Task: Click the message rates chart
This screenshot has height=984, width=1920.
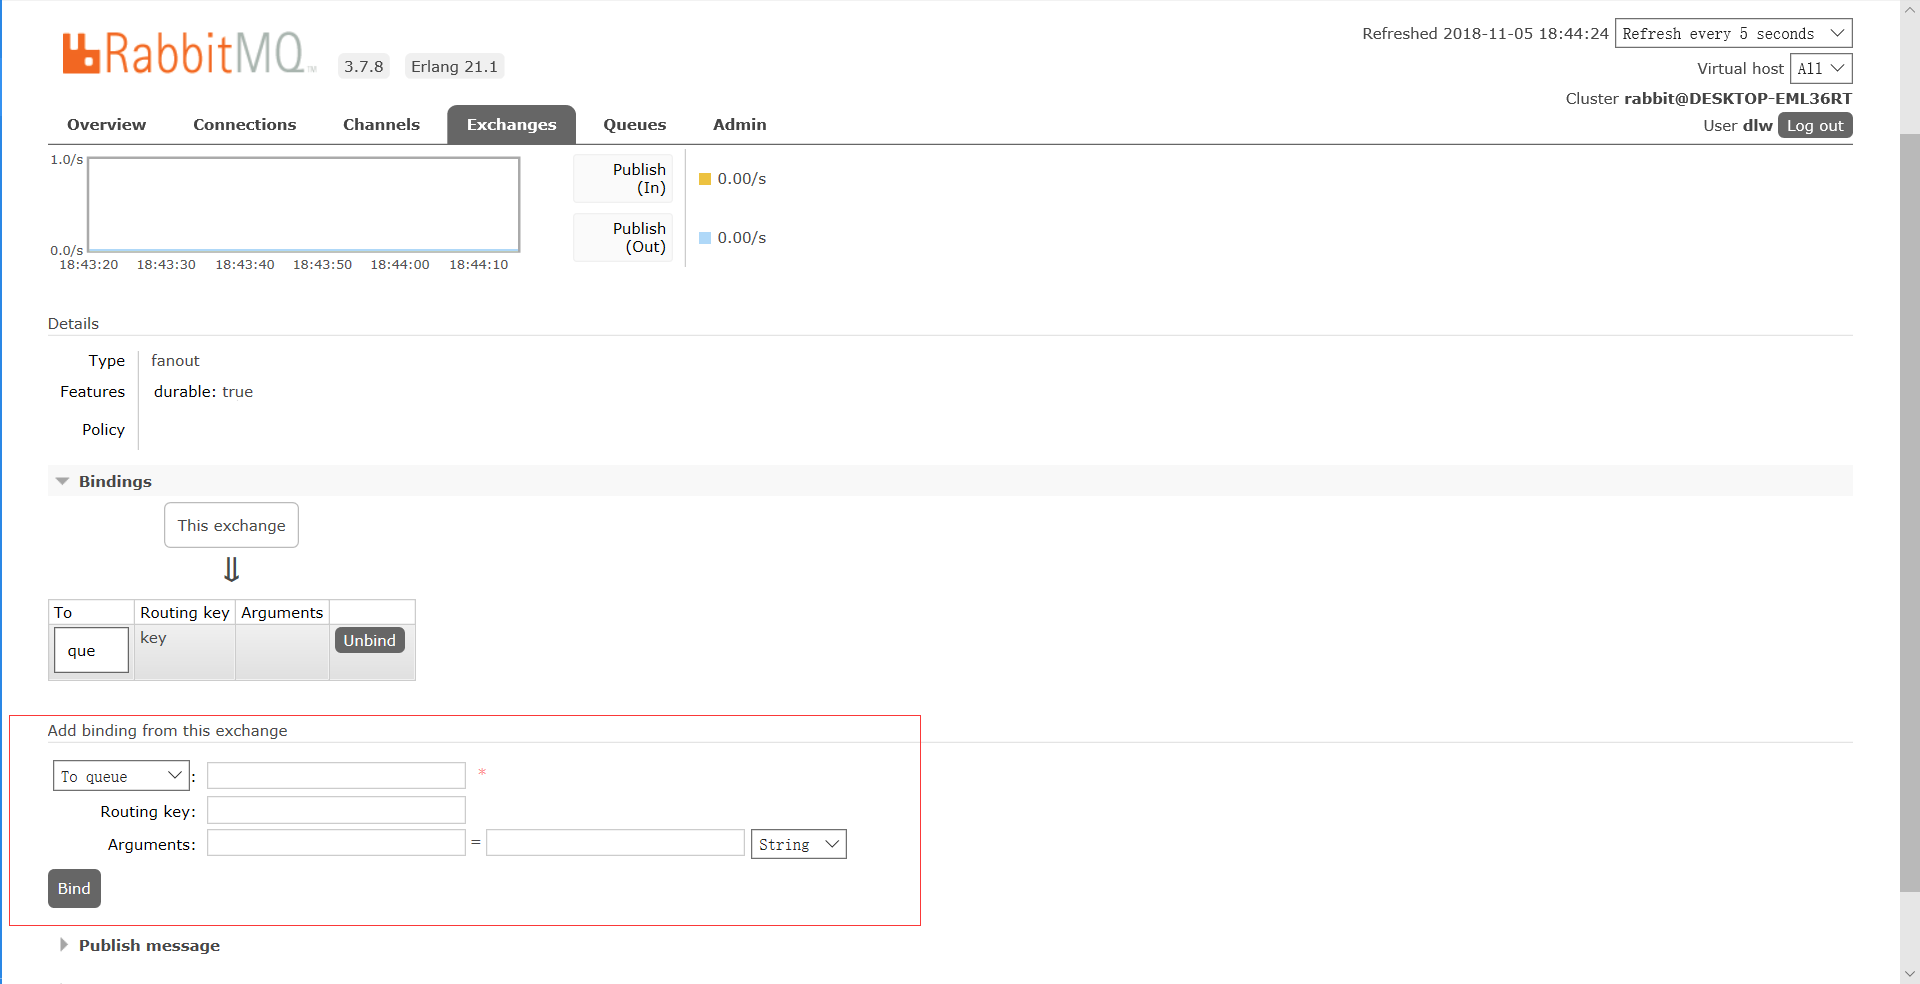Action: tap(303, 204)
